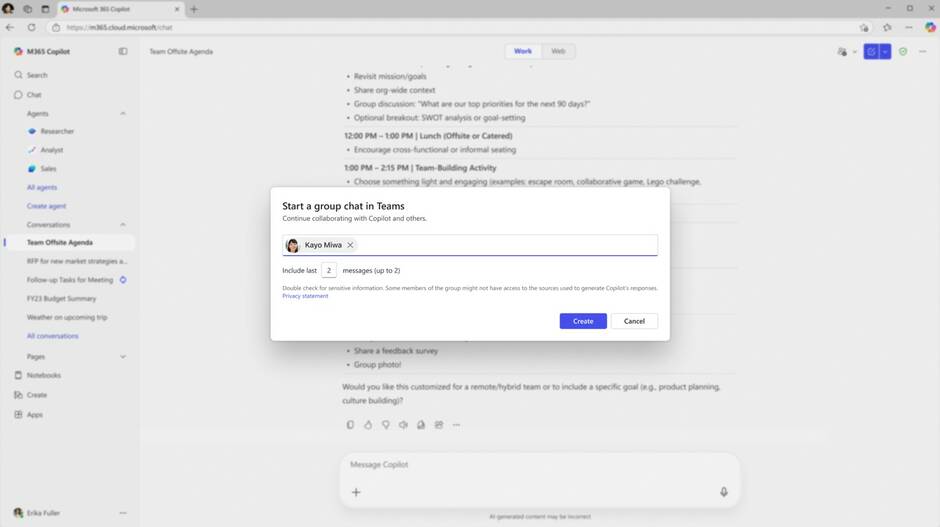Click the thumbs up icon below response

coord(368,425)
